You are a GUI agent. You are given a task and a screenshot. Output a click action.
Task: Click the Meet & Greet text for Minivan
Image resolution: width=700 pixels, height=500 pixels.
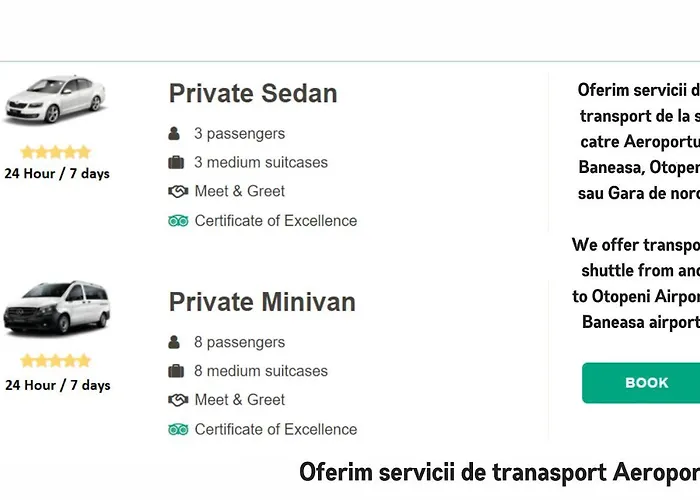pyautogui.click(x=240, y=400)
